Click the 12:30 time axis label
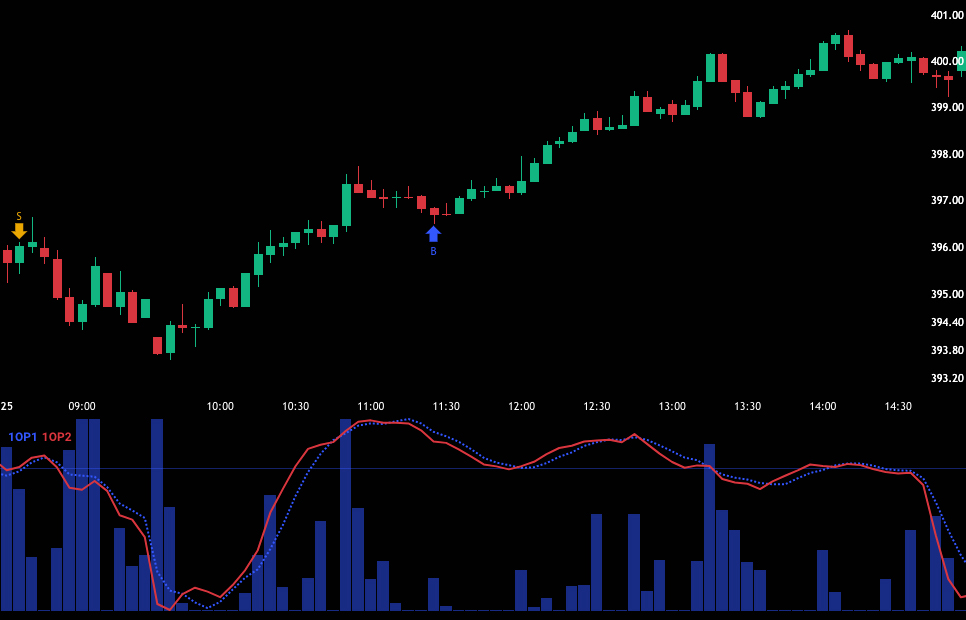The width and height of the screenshot is (966, 620). (x=597, y=406)
